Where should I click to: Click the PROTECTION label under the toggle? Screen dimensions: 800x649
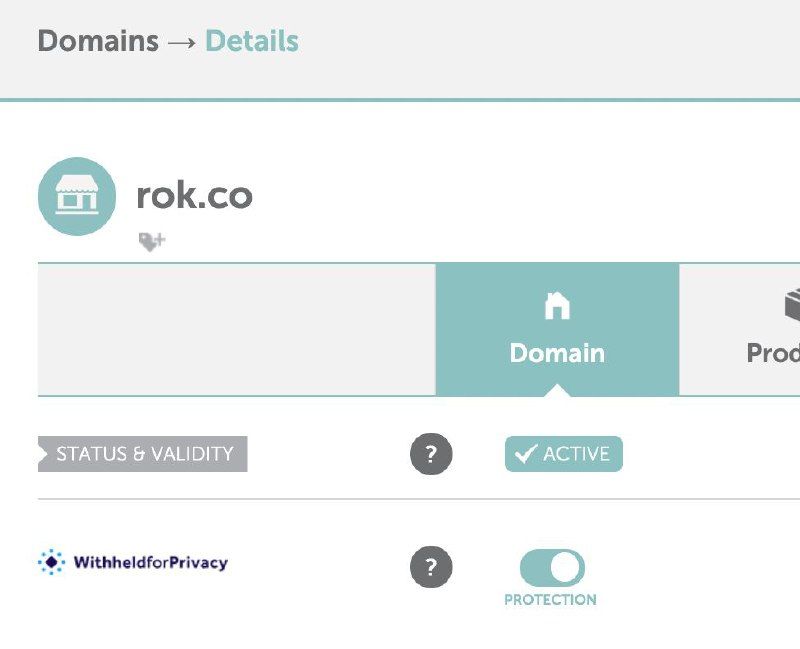tap(550, 600)
